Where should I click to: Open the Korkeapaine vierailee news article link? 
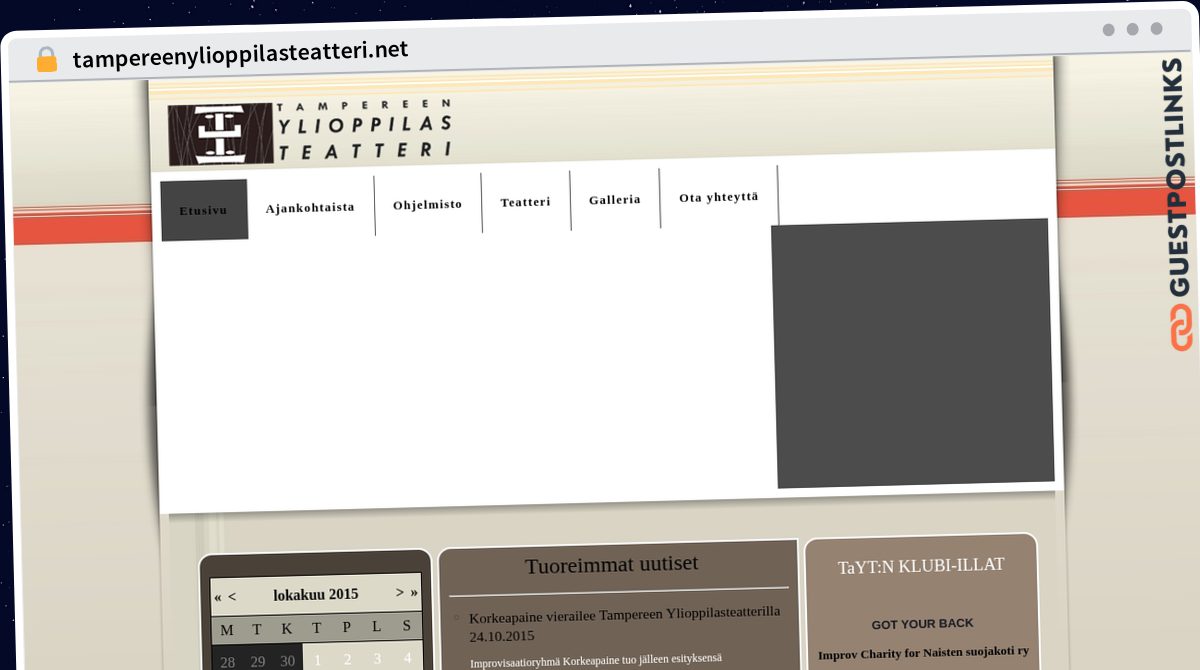point(624,623)
